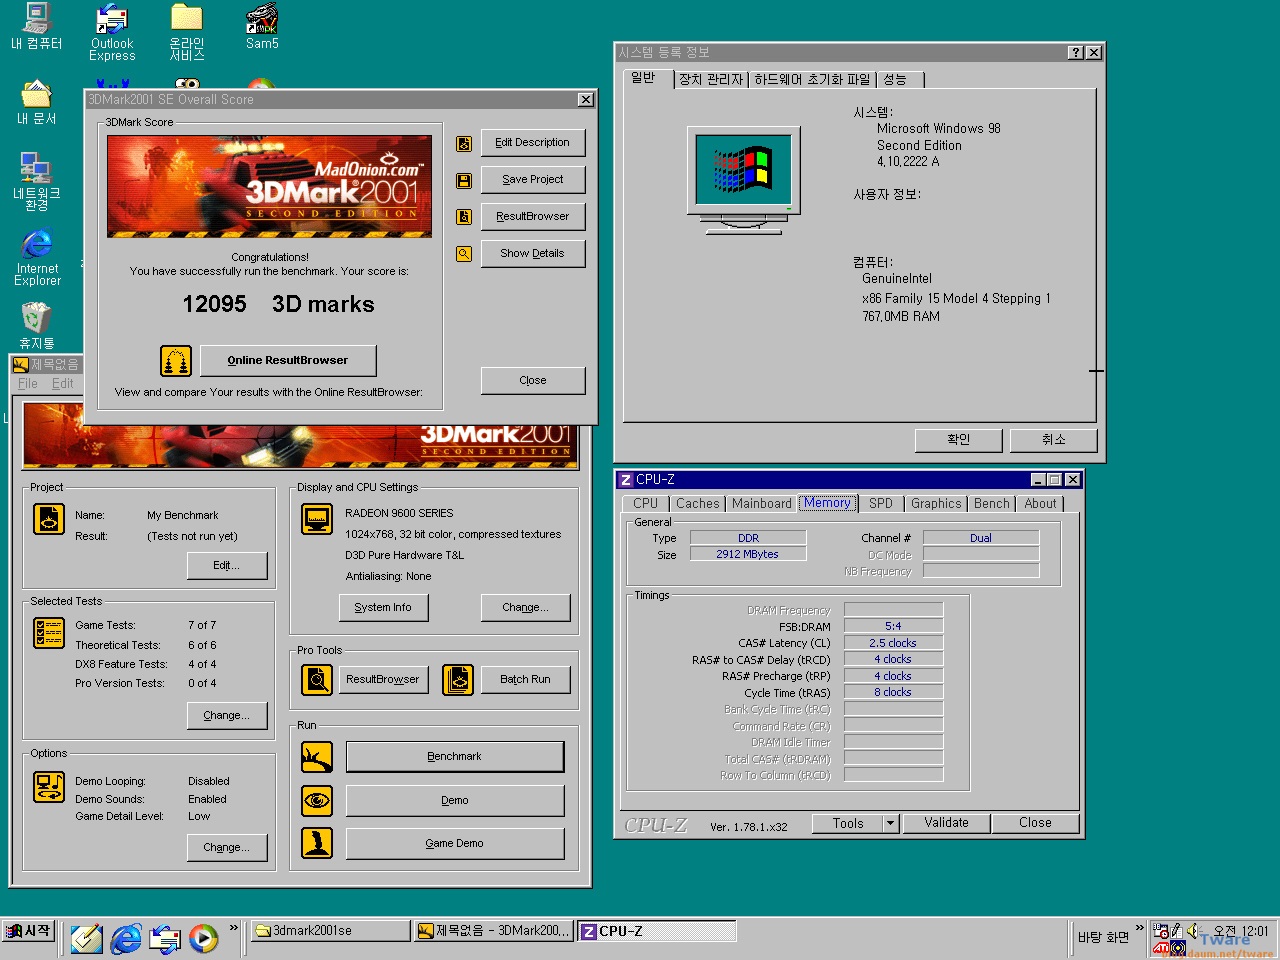Start the Benchmark run button
This screenshot has width=1280, height=960.
[x=455, y=757]
